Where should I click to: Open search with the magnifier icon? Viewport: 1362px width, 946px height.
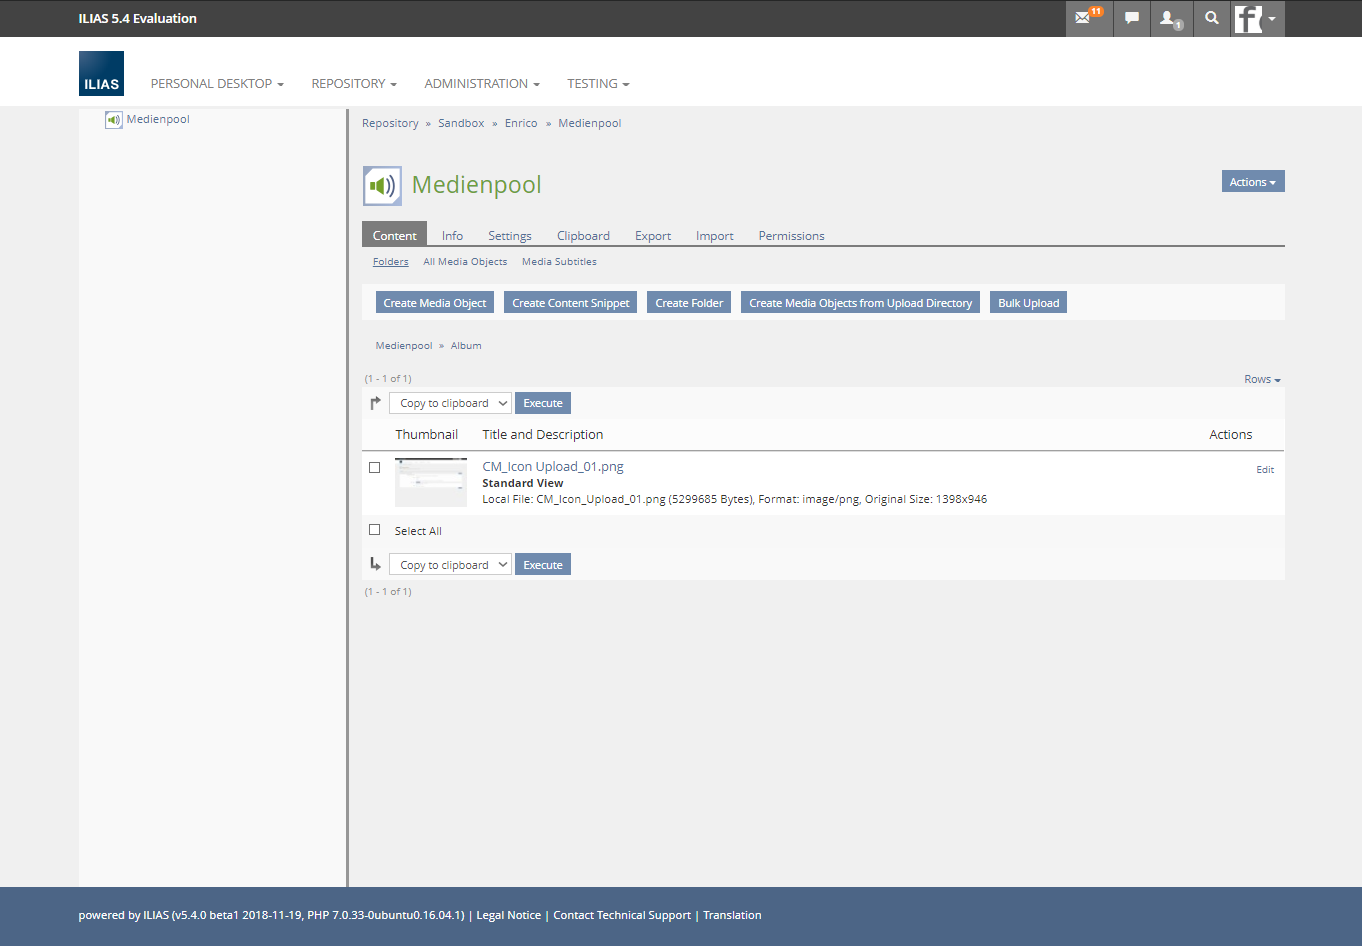1211,18
